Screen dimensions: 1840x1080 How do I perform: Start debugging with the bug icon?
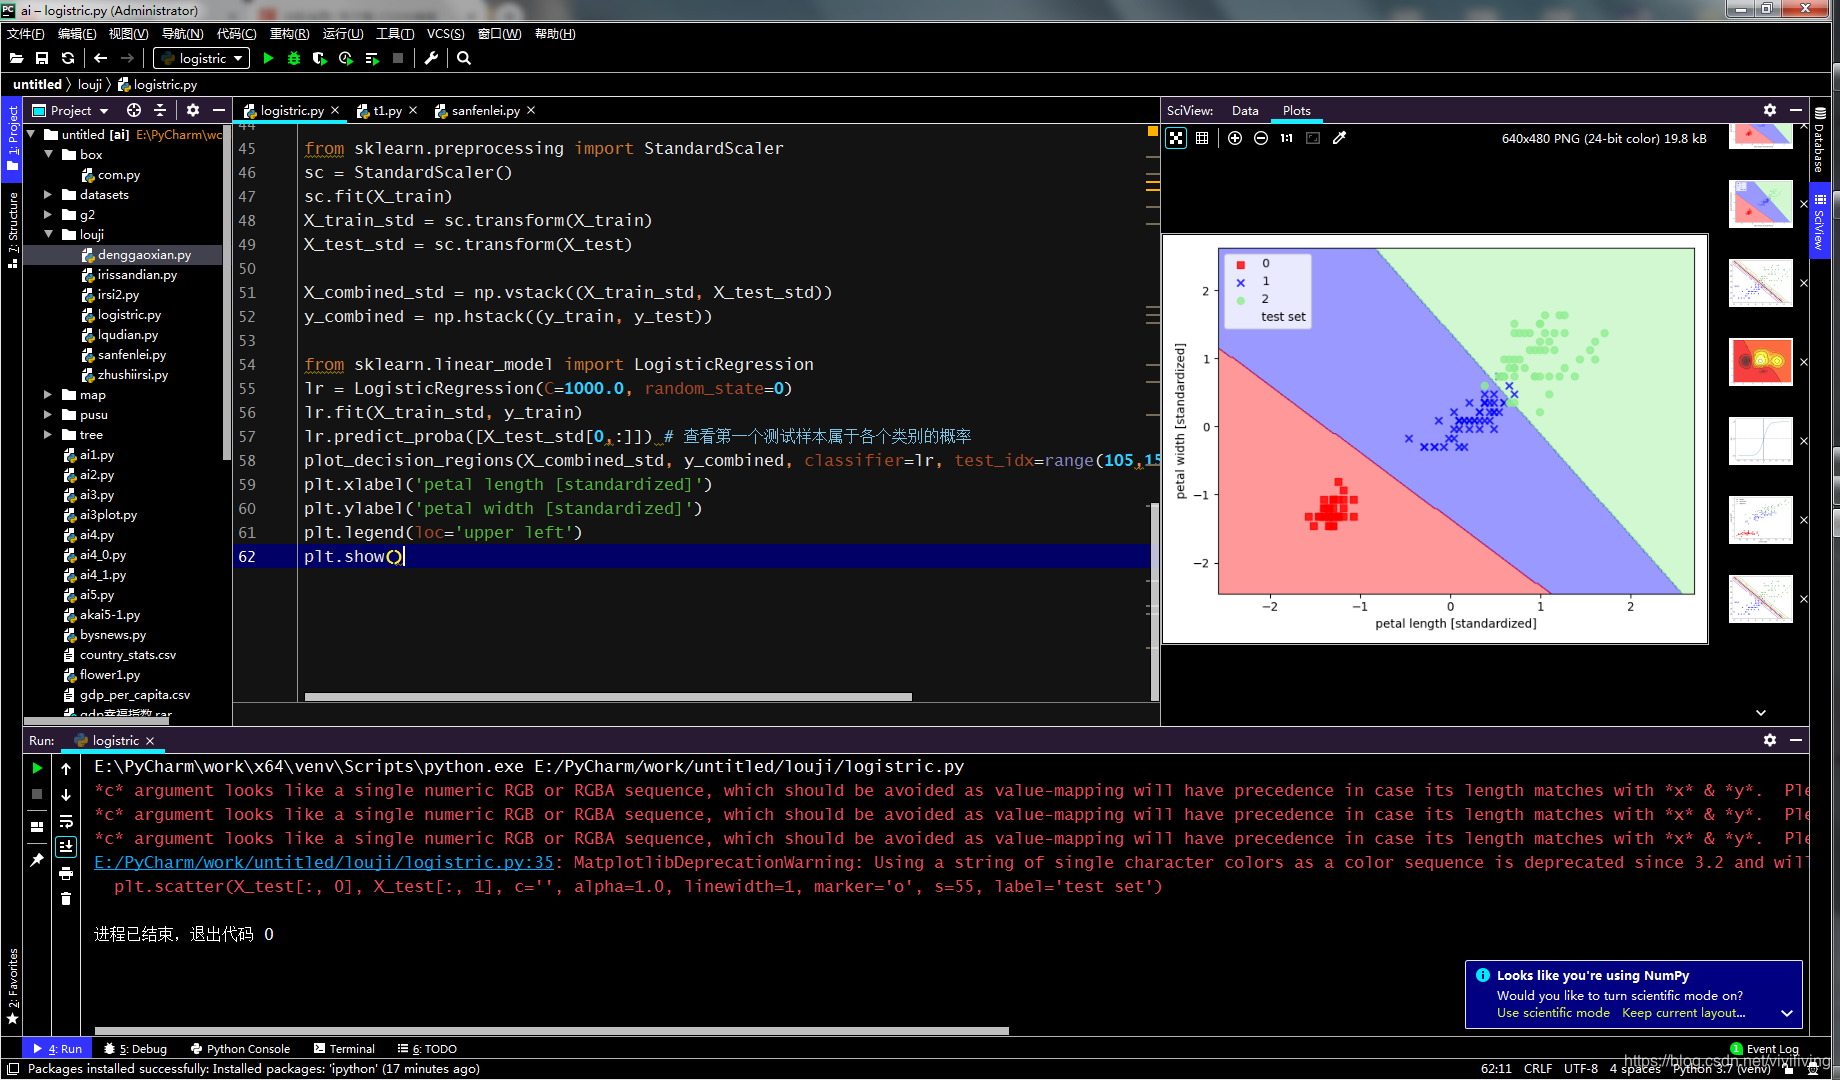(x=293, y=58)
